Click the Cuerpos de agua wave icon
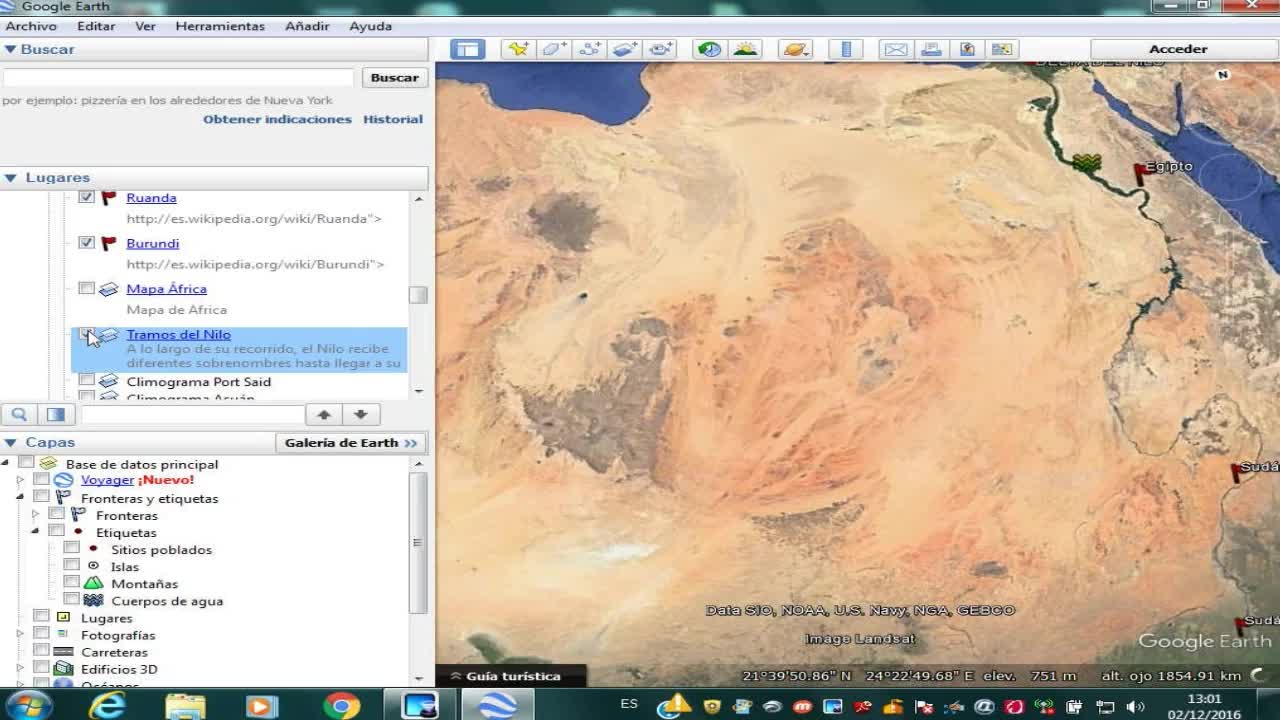The image size is (1280, 720). click(x=93, y=601)
